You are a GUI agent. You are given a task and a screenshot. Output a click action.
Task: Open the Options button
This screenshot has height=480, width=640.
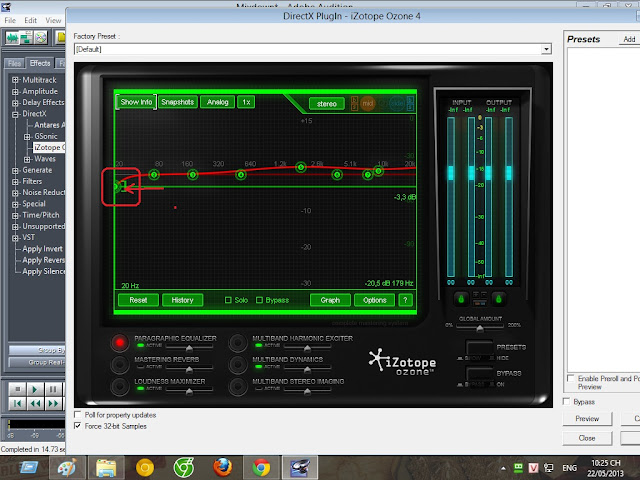pyautogui.click(x=374, y=300)
